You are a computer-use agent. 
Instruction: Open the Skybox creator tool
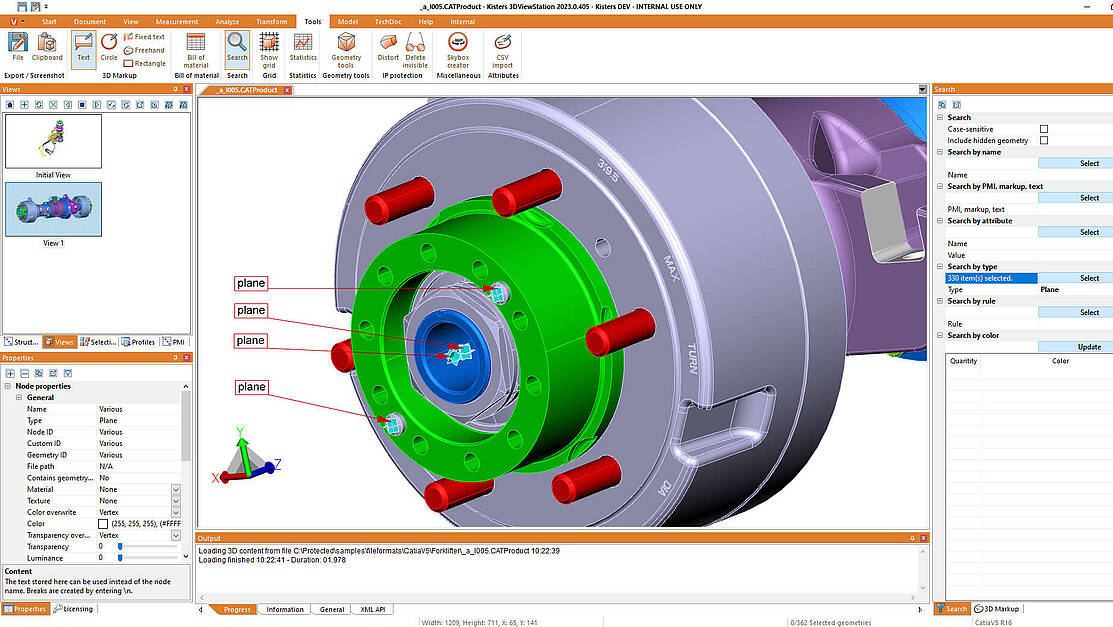(x=458, y=46)
